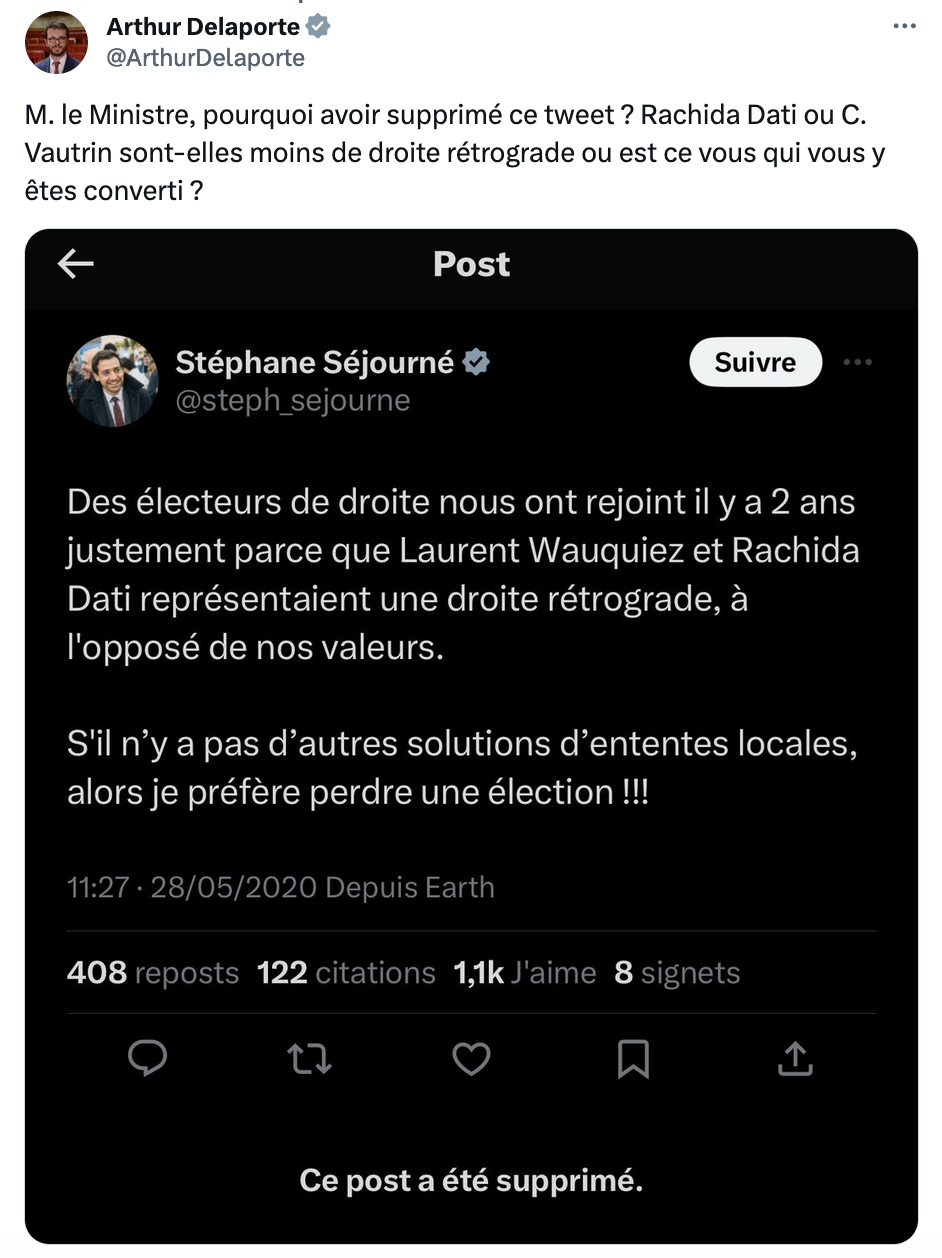Open Arthur Delaporte's profile picture
This screenshot has height=1258, width=942.
56,42
